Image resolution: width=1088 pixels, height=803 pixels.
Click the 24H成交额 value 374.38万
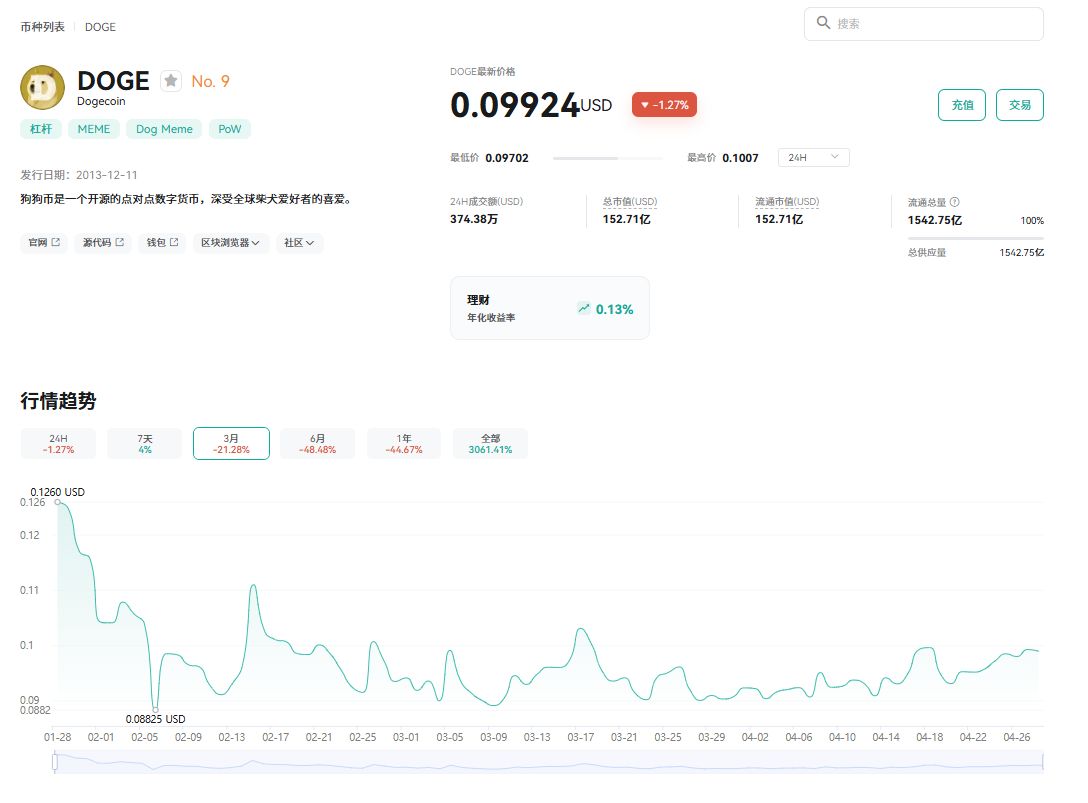(x=474, y=219)
